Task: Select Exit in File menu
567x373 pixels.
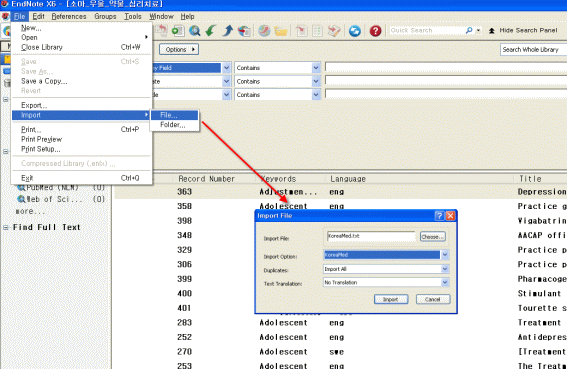Action: pyautogui.click(x=81, y=178)
